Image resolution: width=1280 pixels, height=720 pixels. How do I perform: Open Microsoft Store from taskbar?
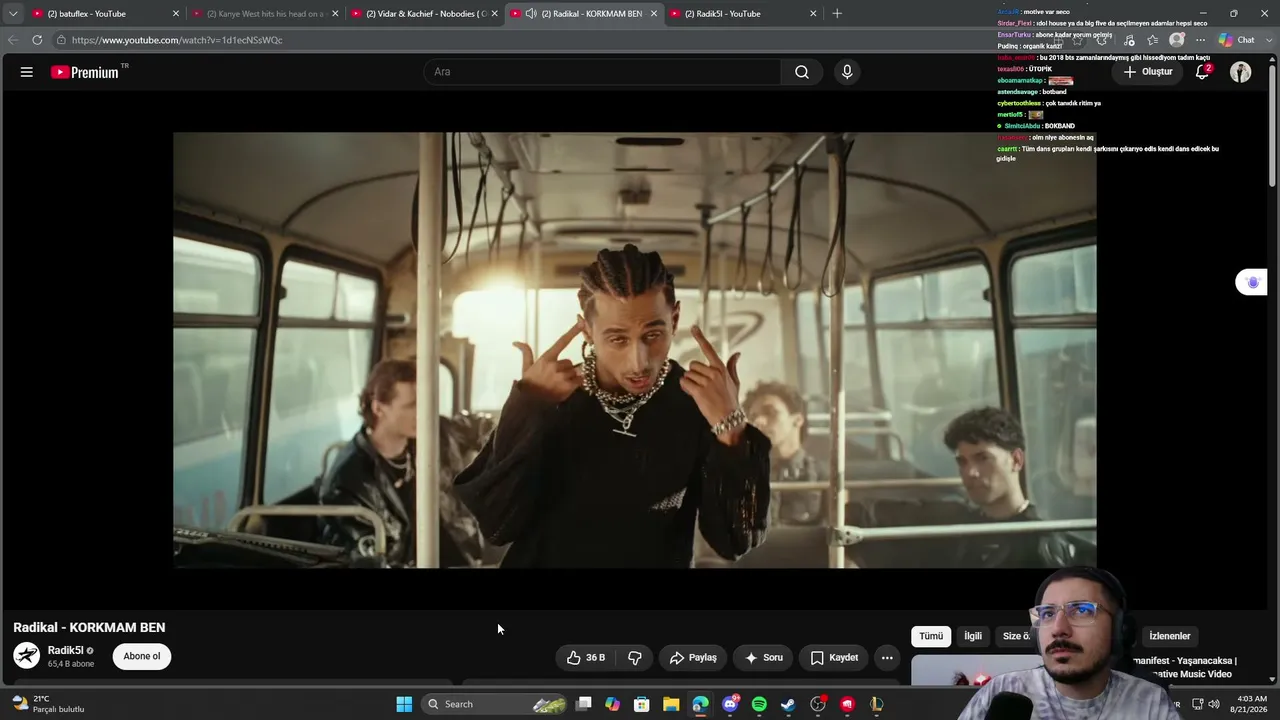(x=642, y=704)
